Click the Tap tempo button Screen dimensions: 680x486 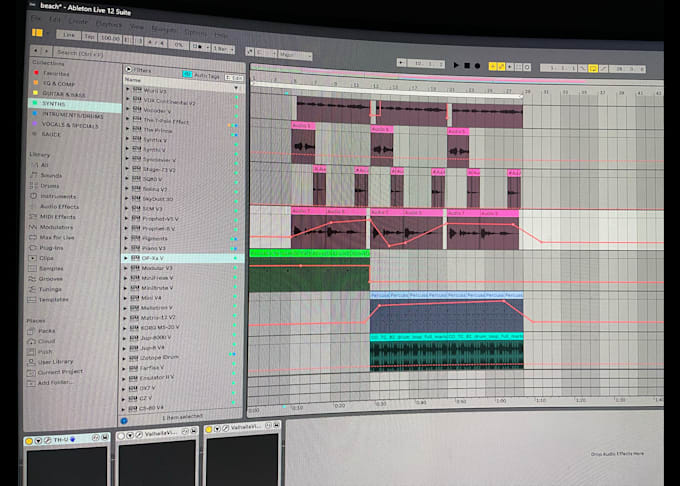(89, 36)
